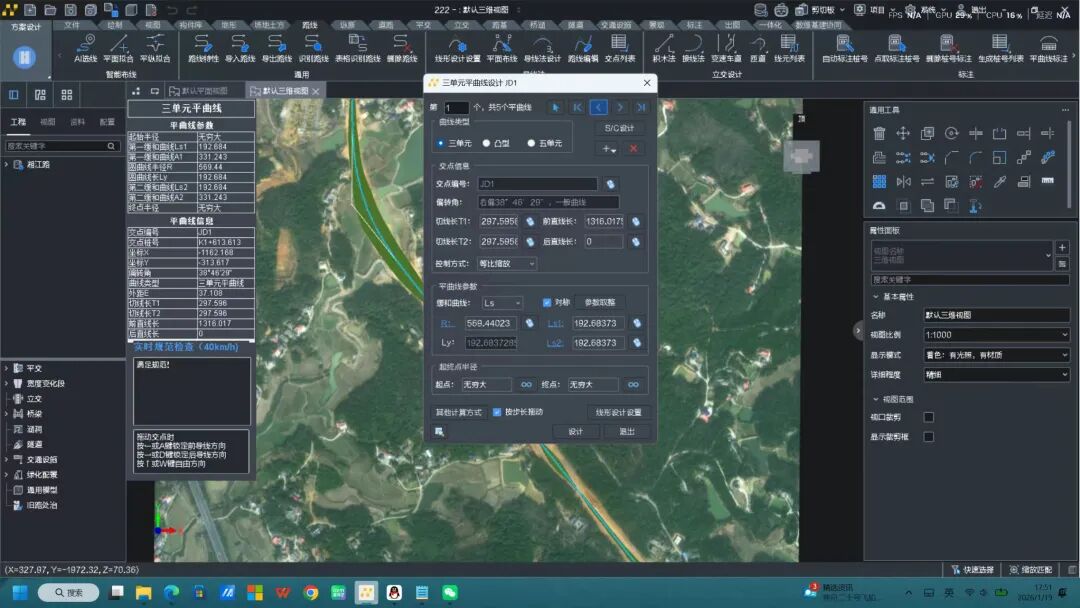This screenshot has width=1080, height=608.
Task: Open the 线元列表 tool
Action: pyautogui.click(x=789, y=48)
